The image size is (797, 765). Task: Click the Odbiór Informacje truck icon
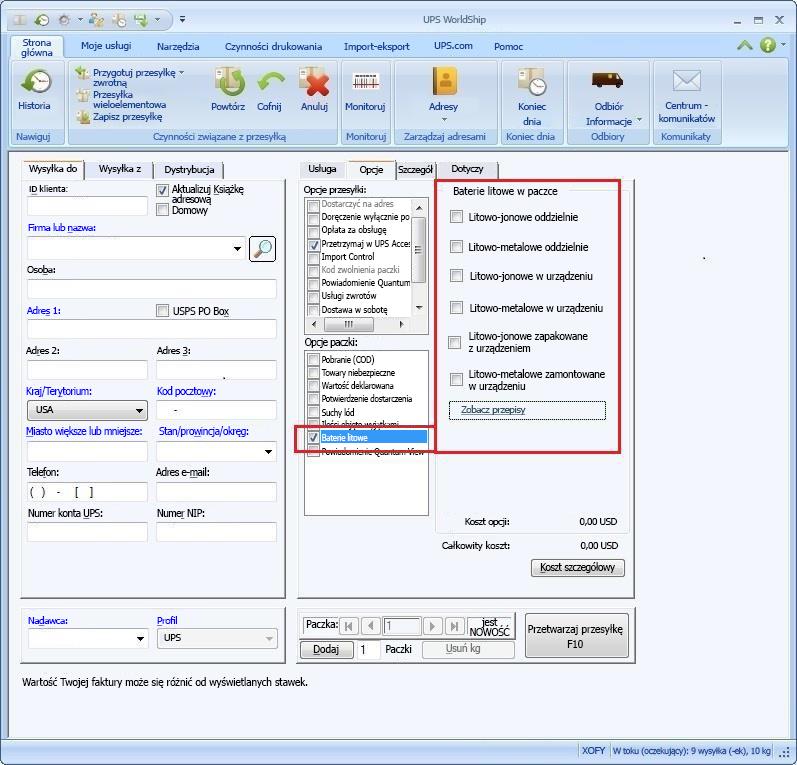[607, 80]
